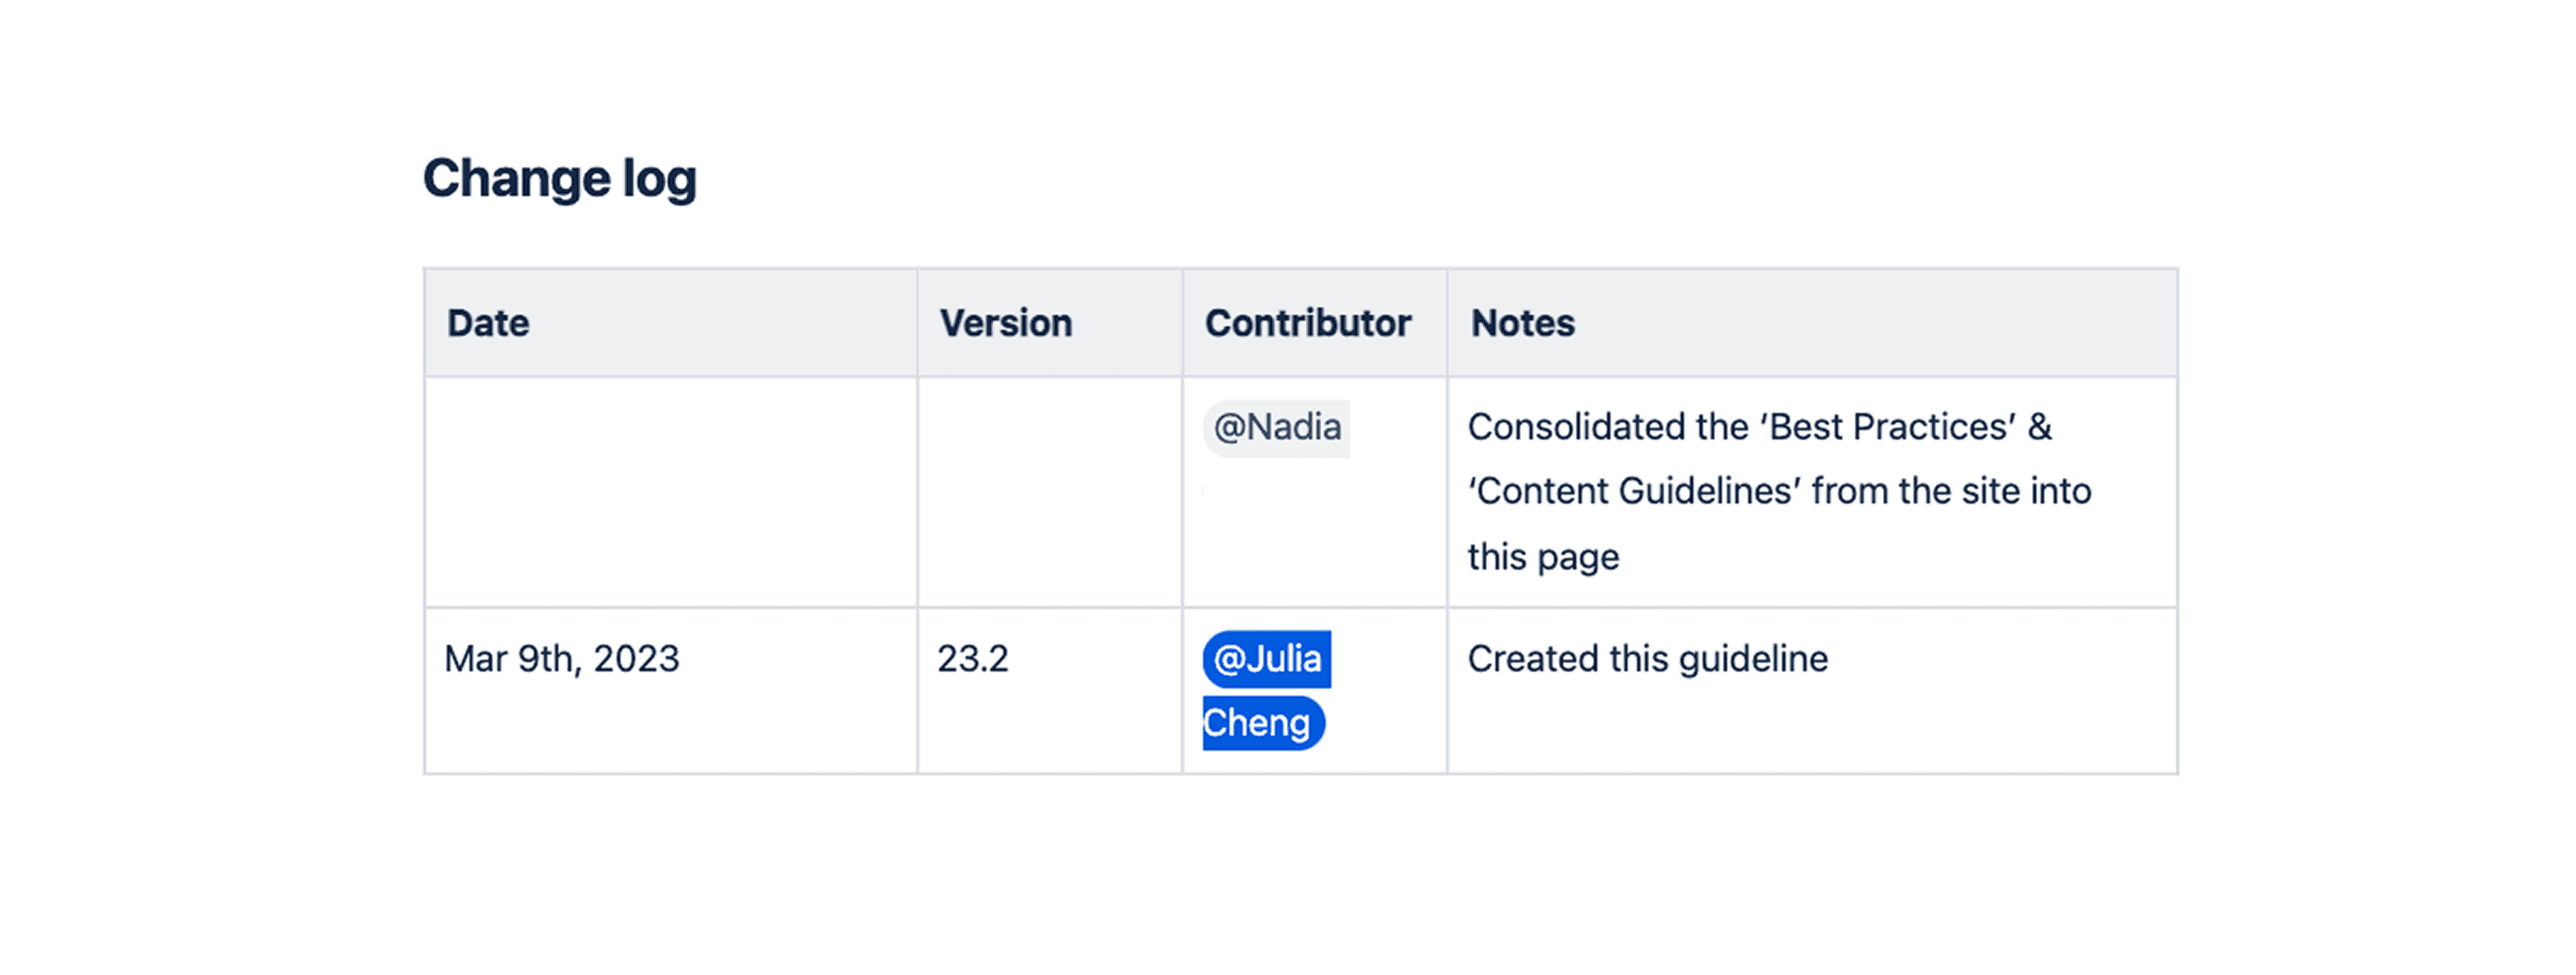This screenshot has width=2576, height=975.
Task: Select the @Julia Cheng mention
Action: tap(1266, 690)
